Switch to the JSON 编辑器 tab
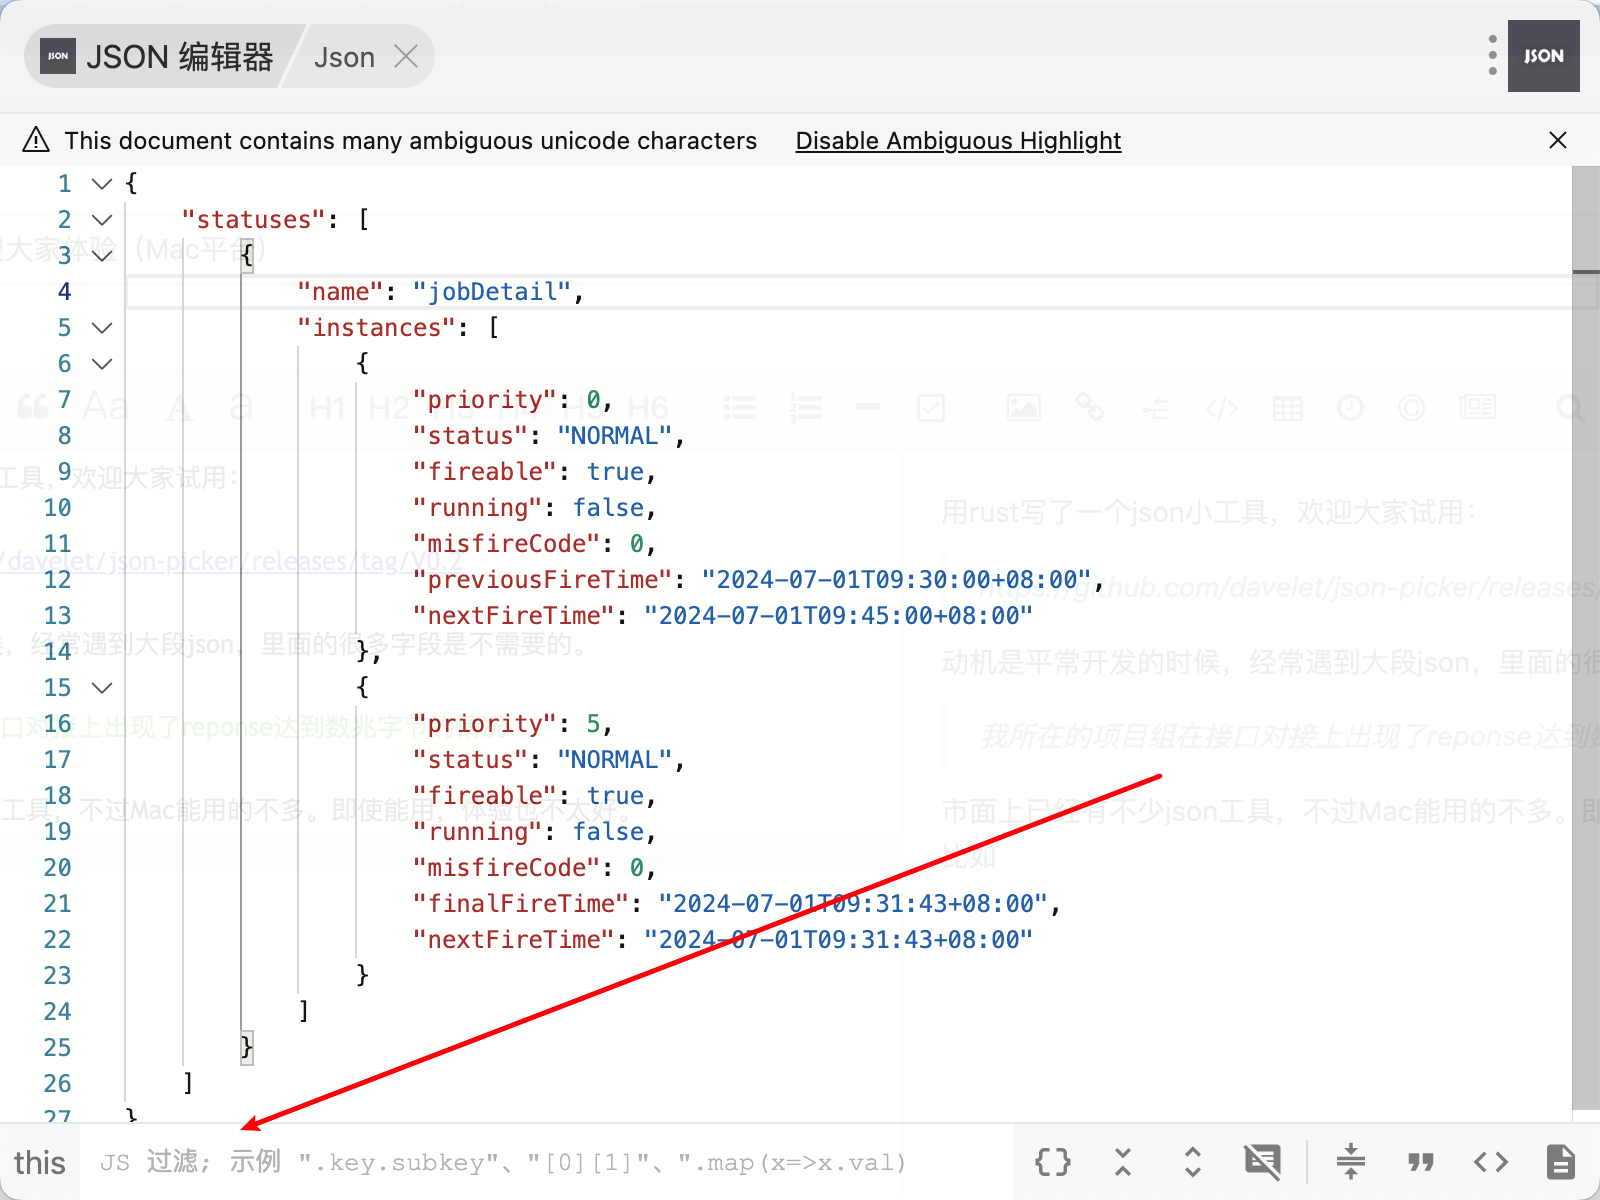The width and height of the screenshot is (1600, 1200). pyautogui.click(x=160, y=57)
